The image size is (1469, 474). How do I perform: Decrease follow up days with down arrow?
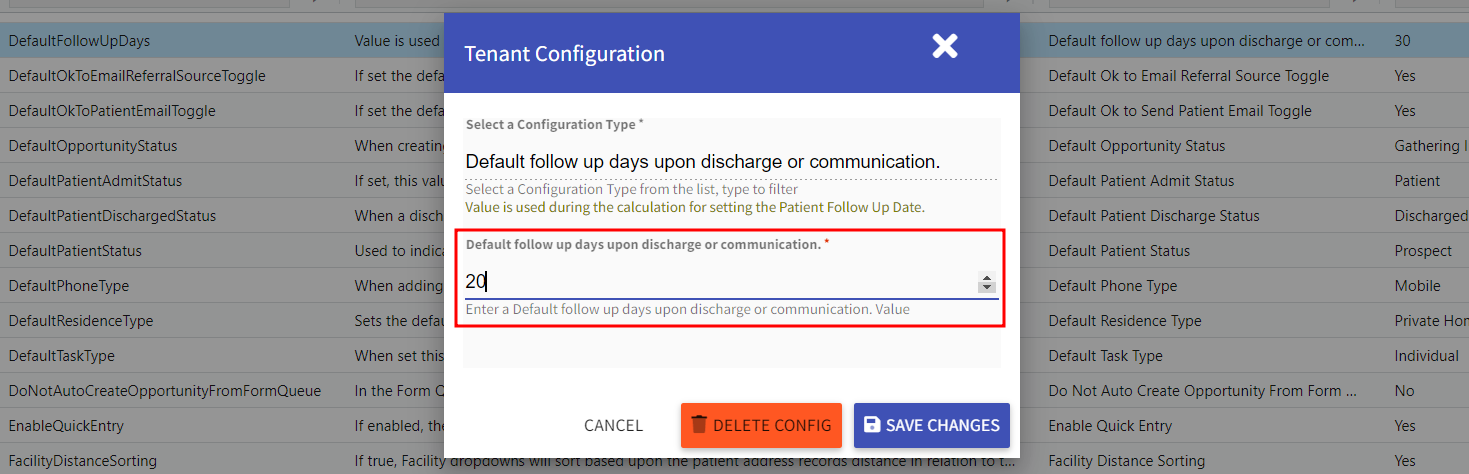[986, 288]
